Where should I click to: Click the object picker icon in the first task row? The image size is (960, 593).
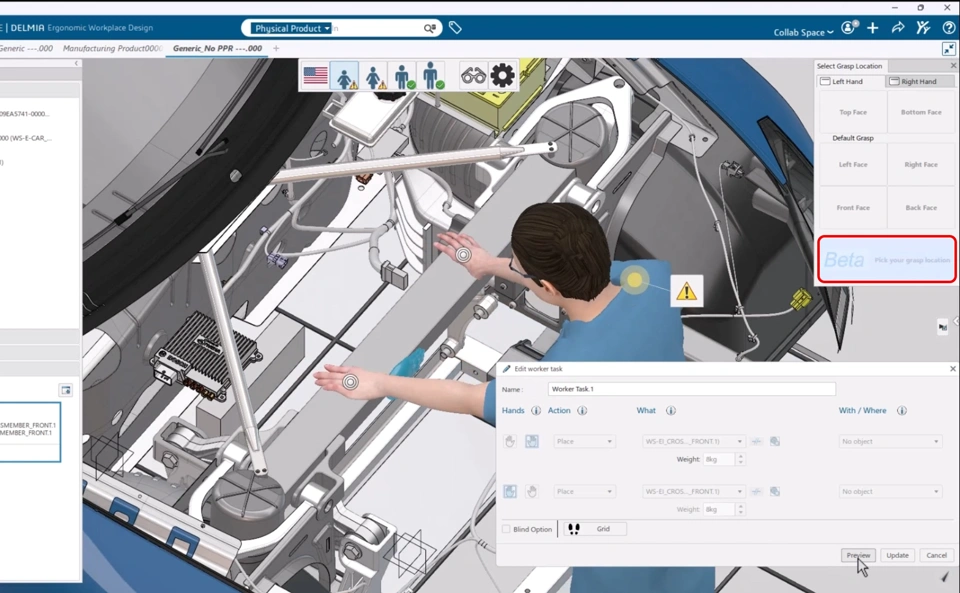coord(775,441)
